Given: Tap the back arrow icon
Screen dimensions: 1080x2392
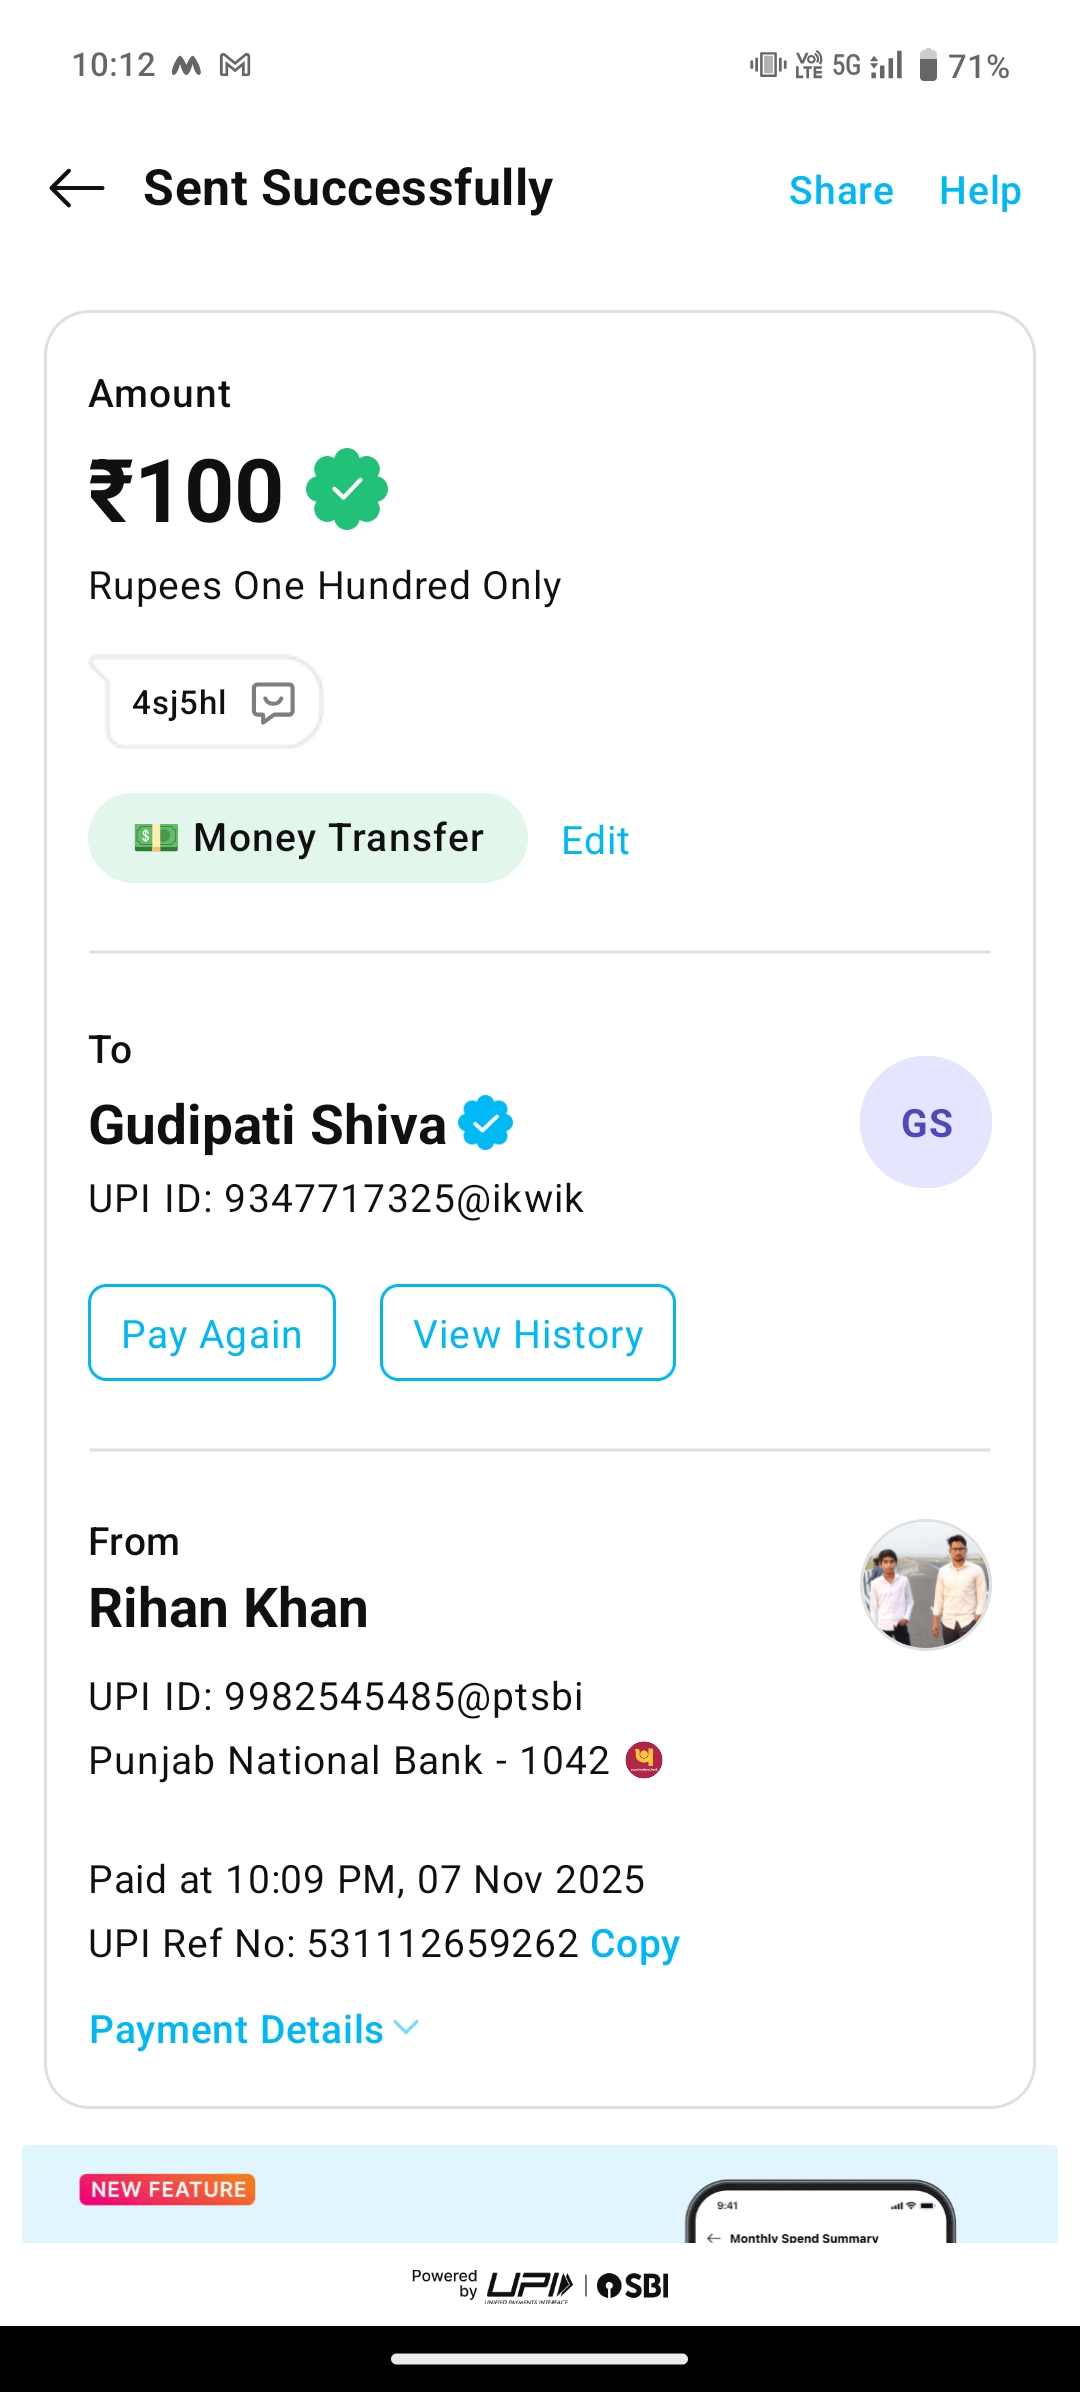Looking at the screenshot, I should (x=77, y=188).
